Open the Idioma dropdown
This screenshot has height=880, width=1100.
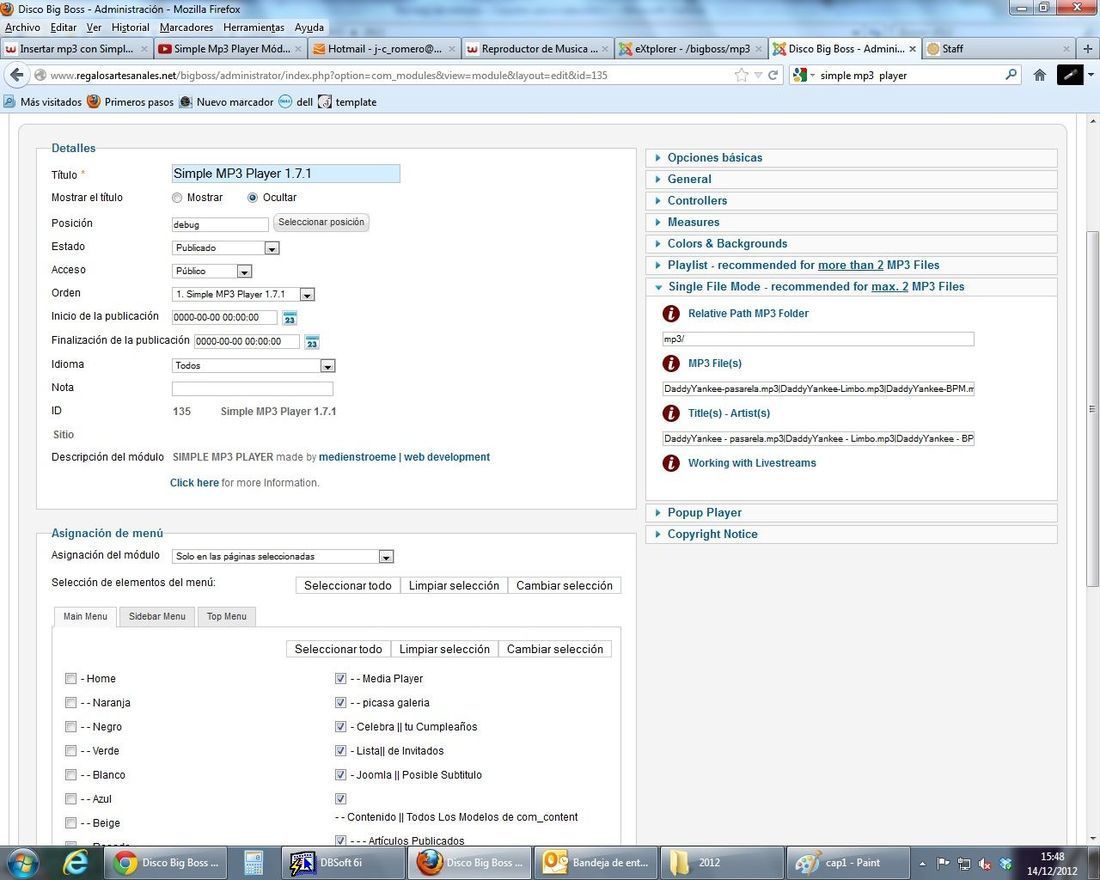(x=254, y=366)
